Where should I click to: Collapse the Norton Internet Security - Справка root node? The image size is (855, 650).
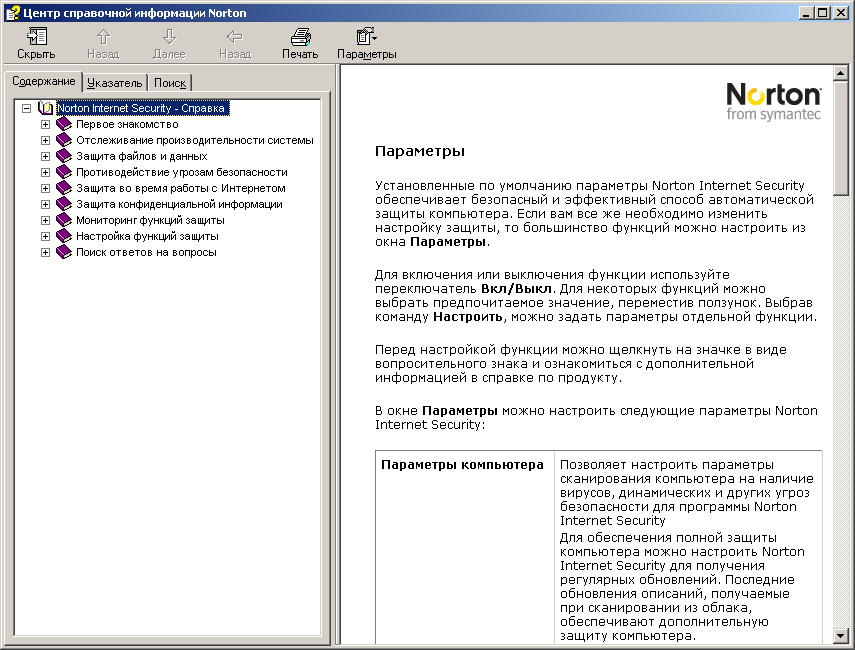point(26,109)
